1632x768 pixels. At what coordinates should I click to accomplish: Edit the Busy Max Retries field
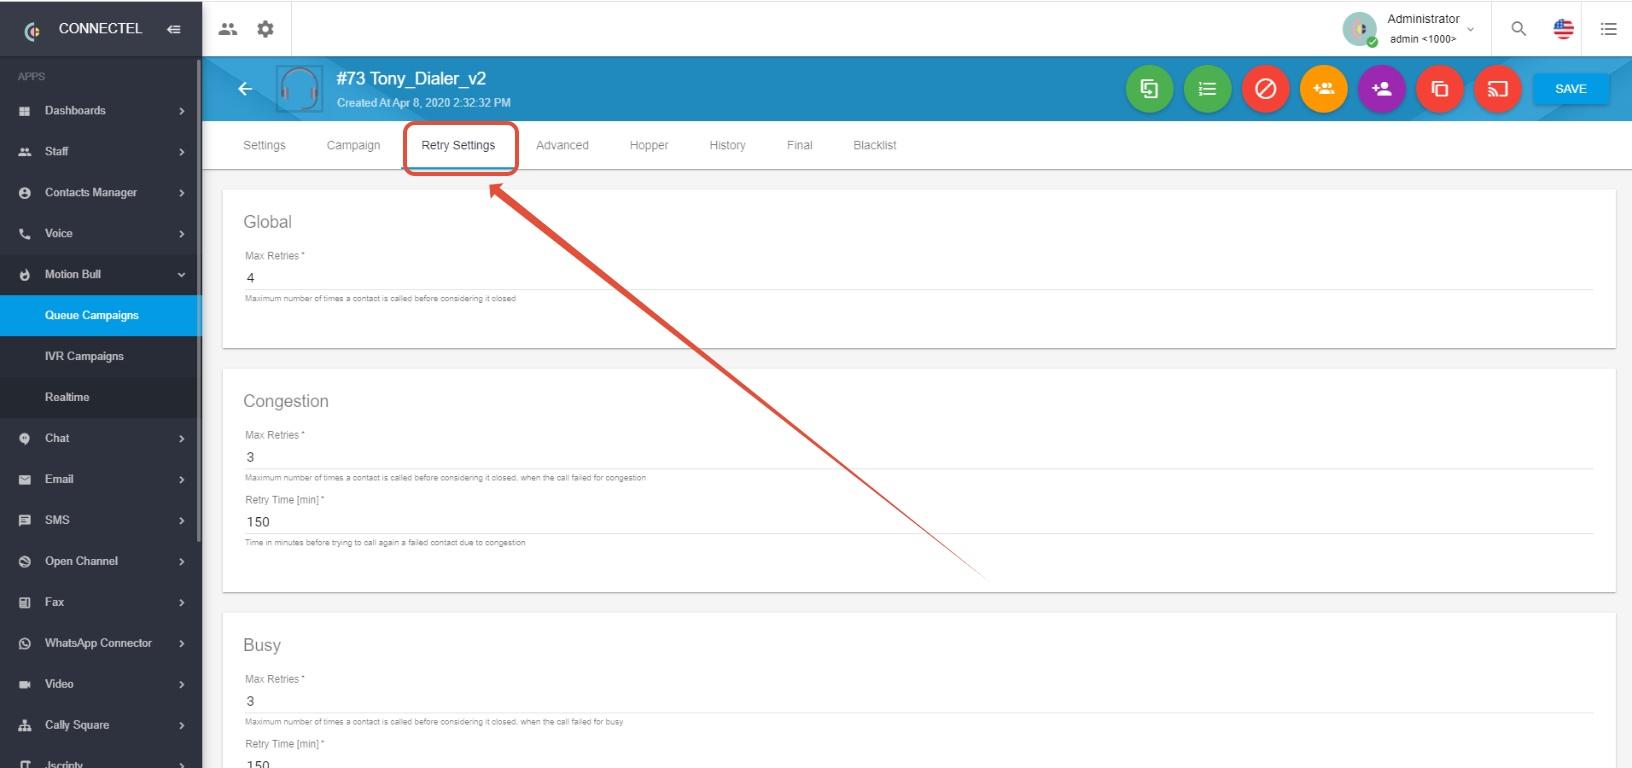918,701
